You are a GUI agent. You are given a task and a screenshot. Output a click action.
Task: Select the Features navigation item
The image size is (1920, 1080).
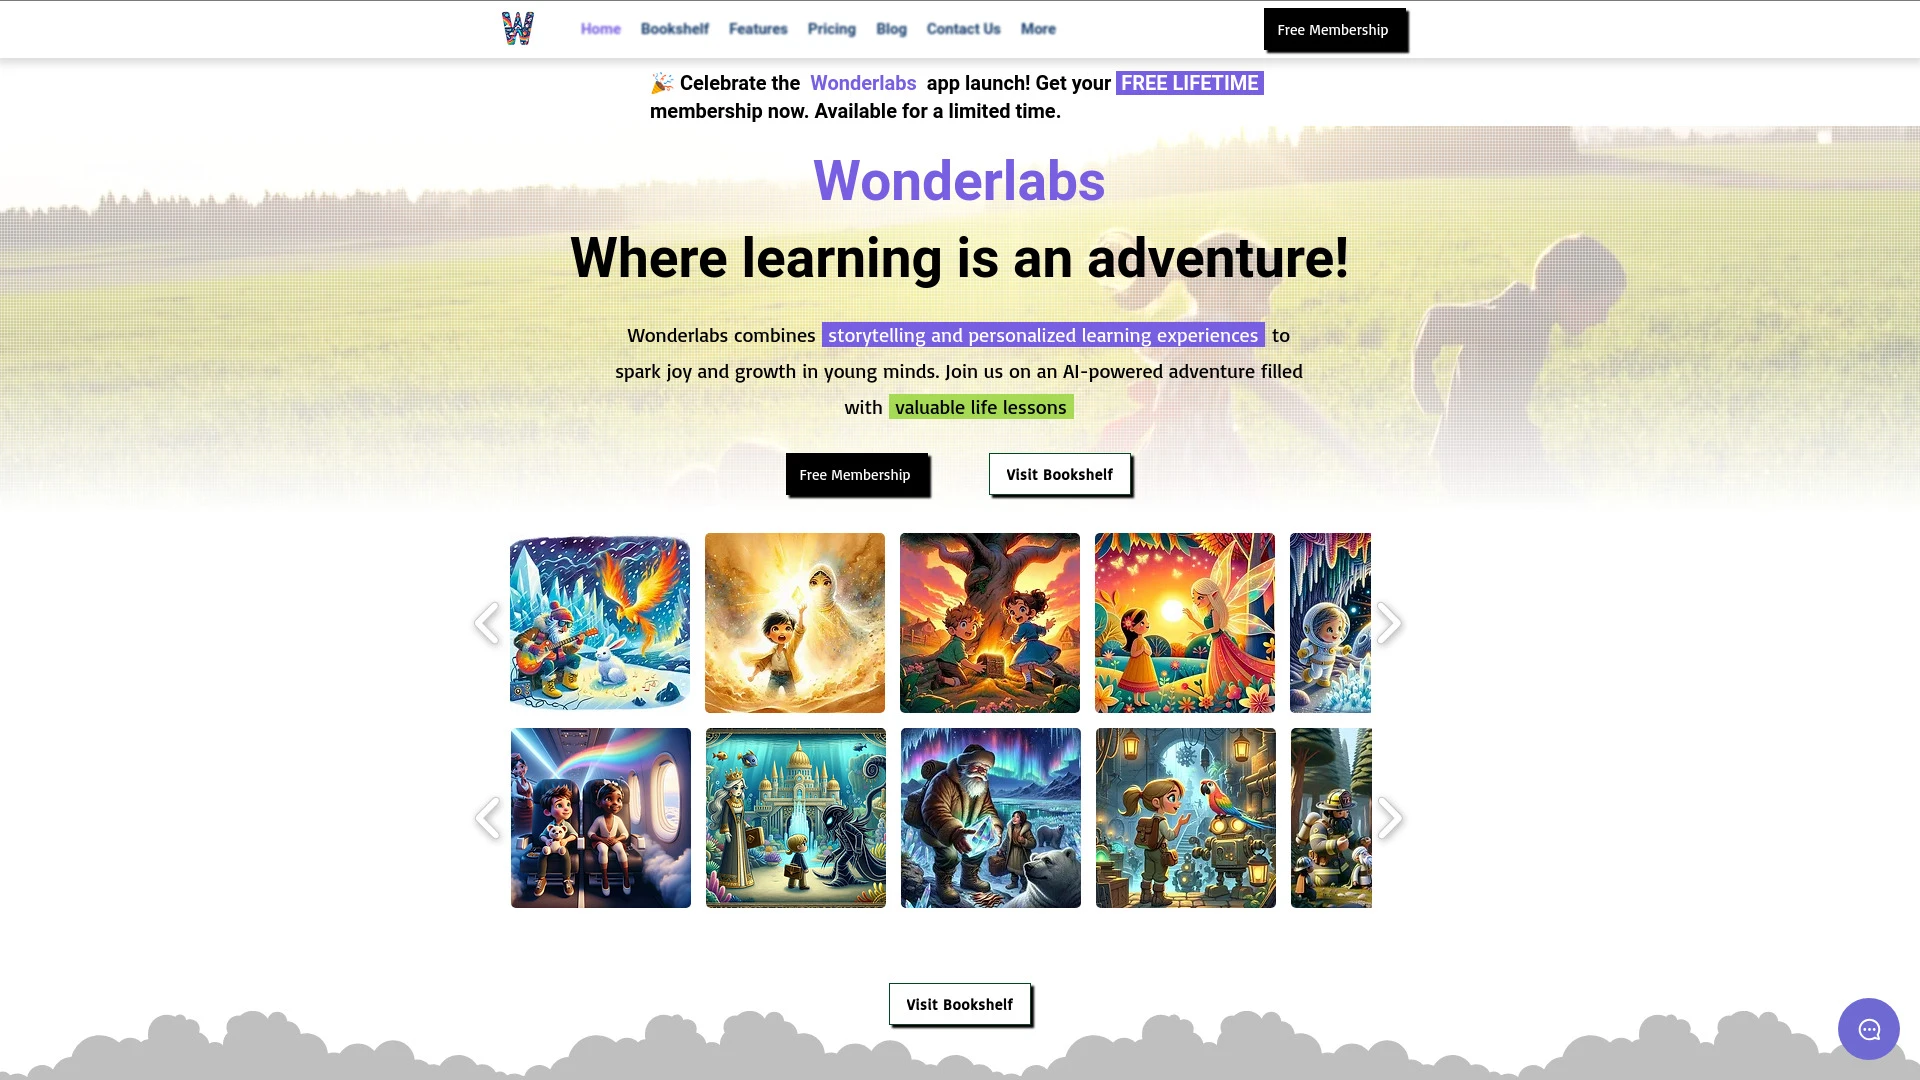pyautogui.click(x=758, y=28)
